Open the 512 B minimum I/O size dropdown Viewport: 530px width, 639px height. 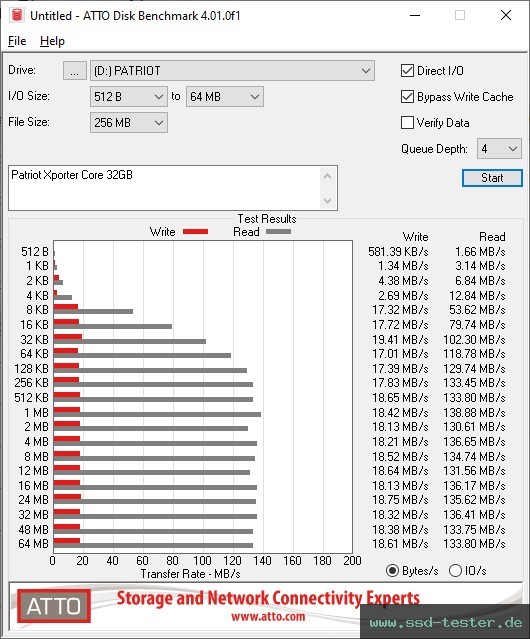(129, 97)
